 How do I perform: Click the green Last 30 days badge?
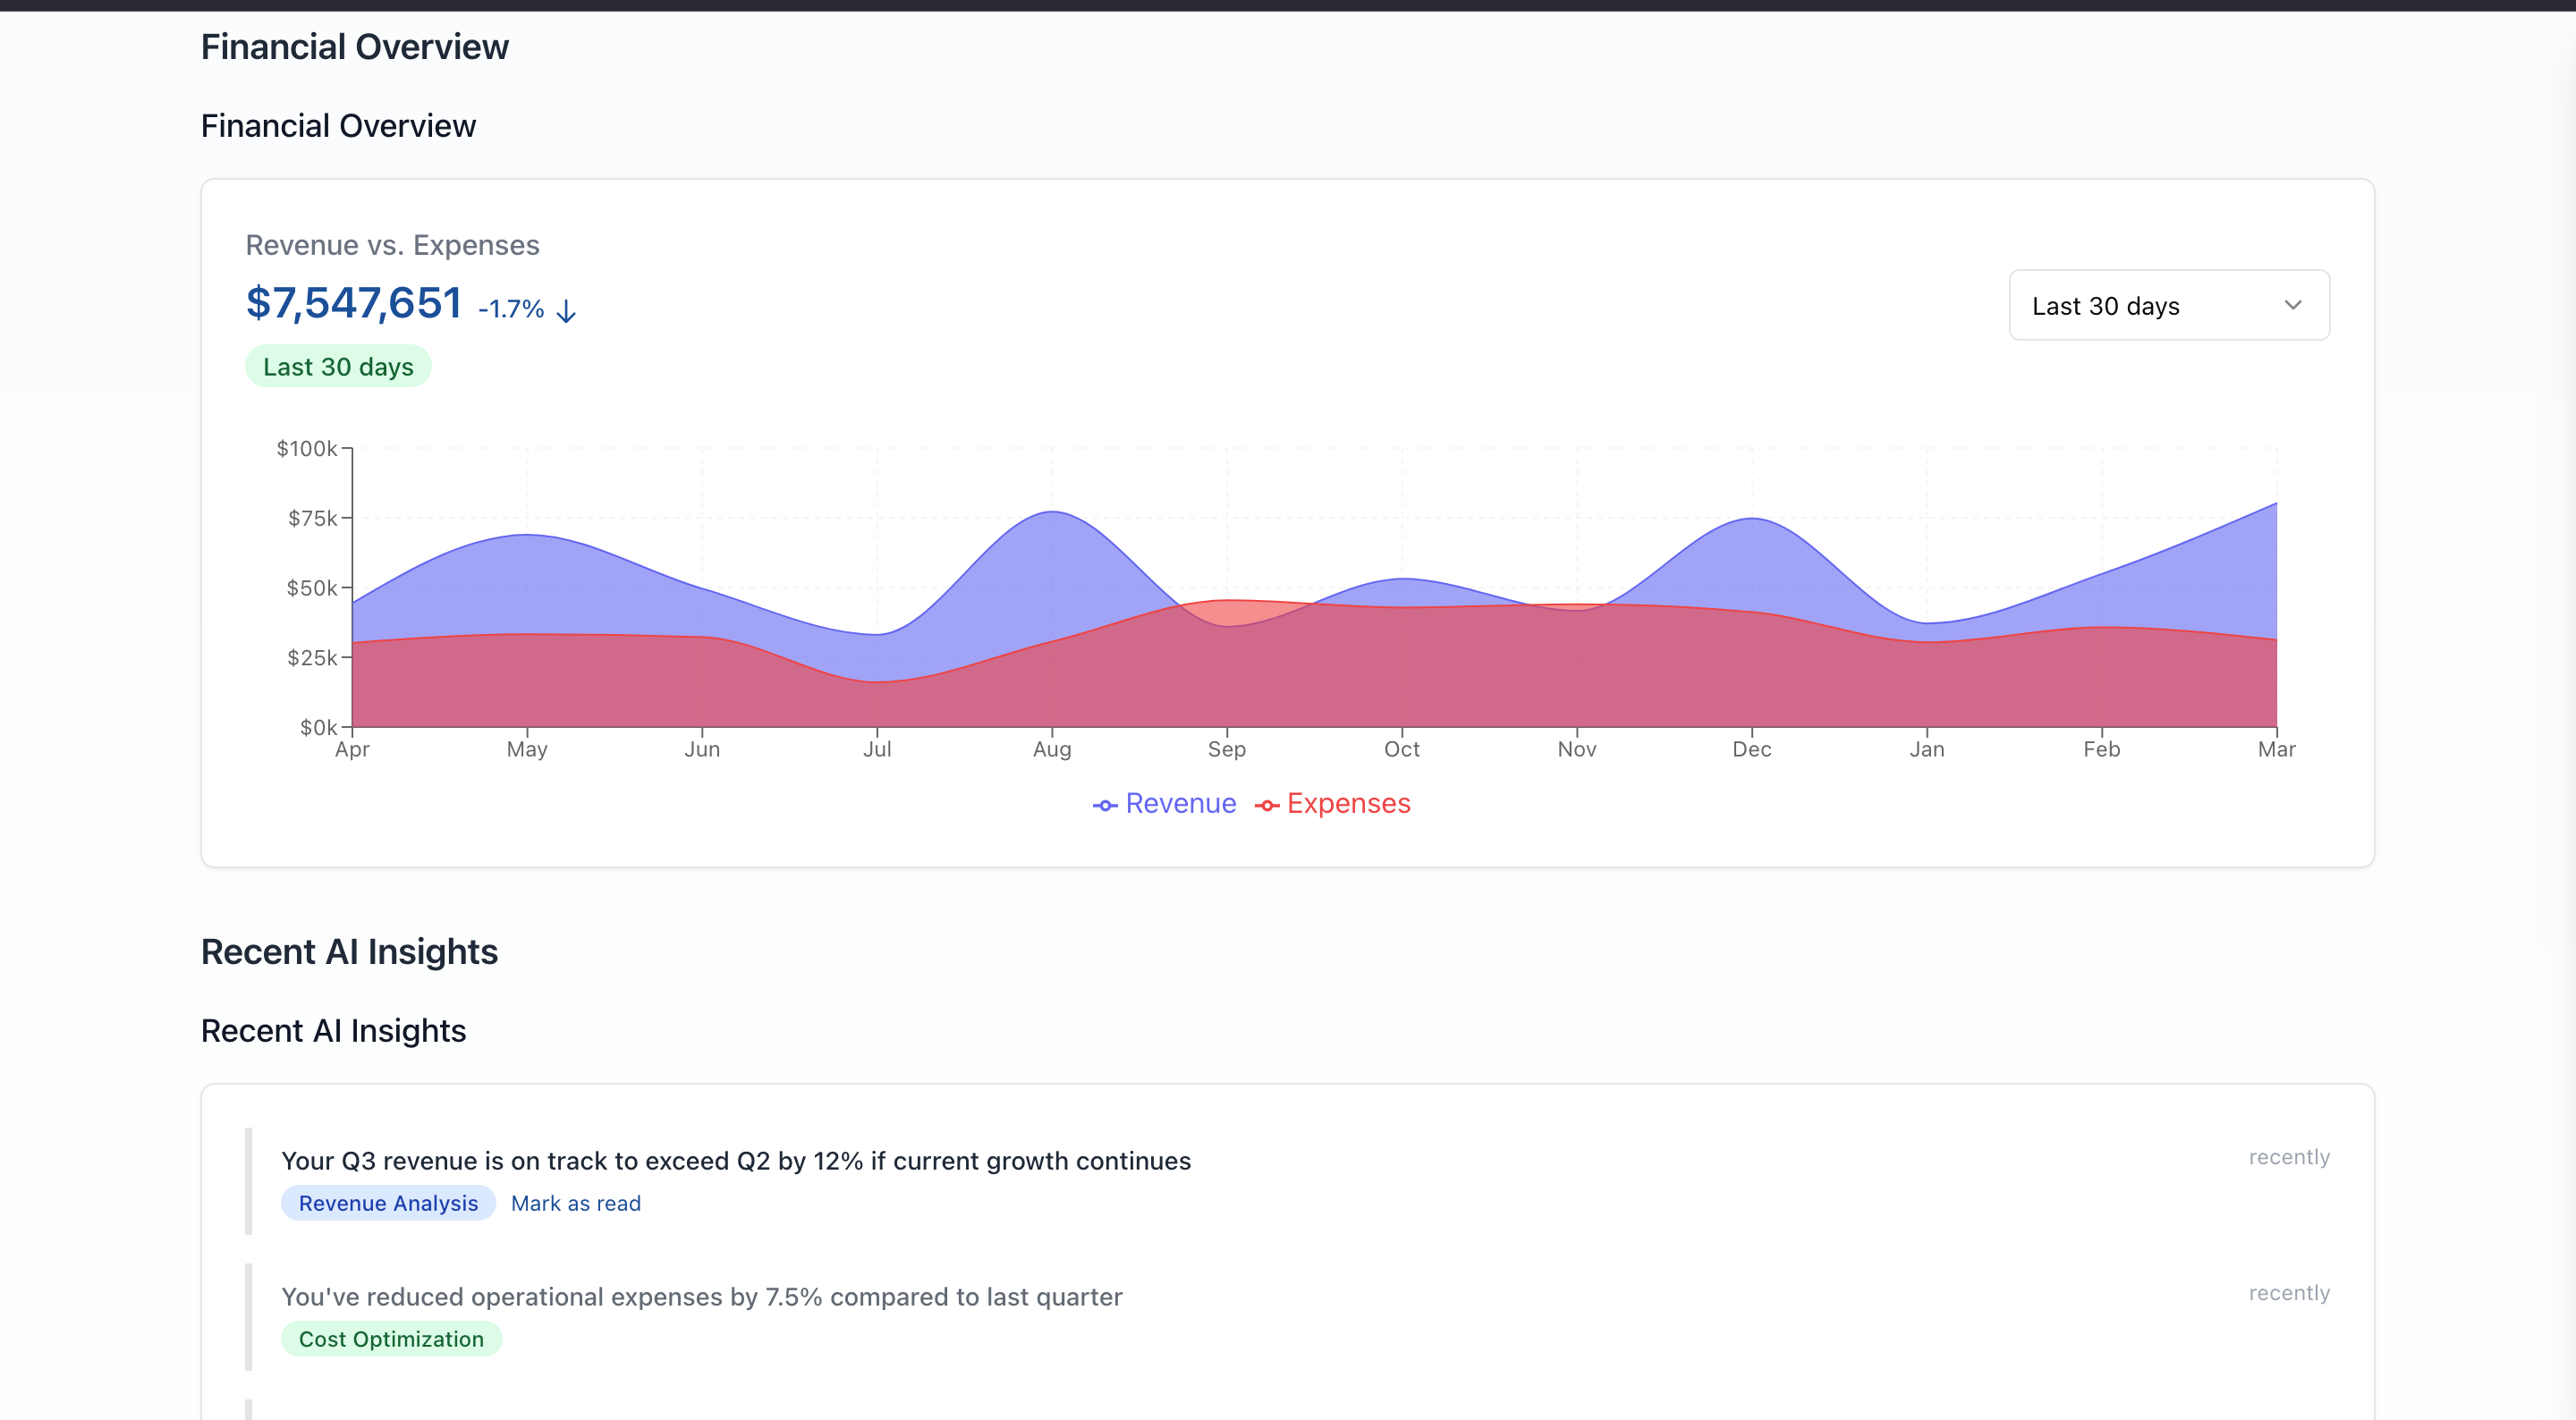[338, 367]
